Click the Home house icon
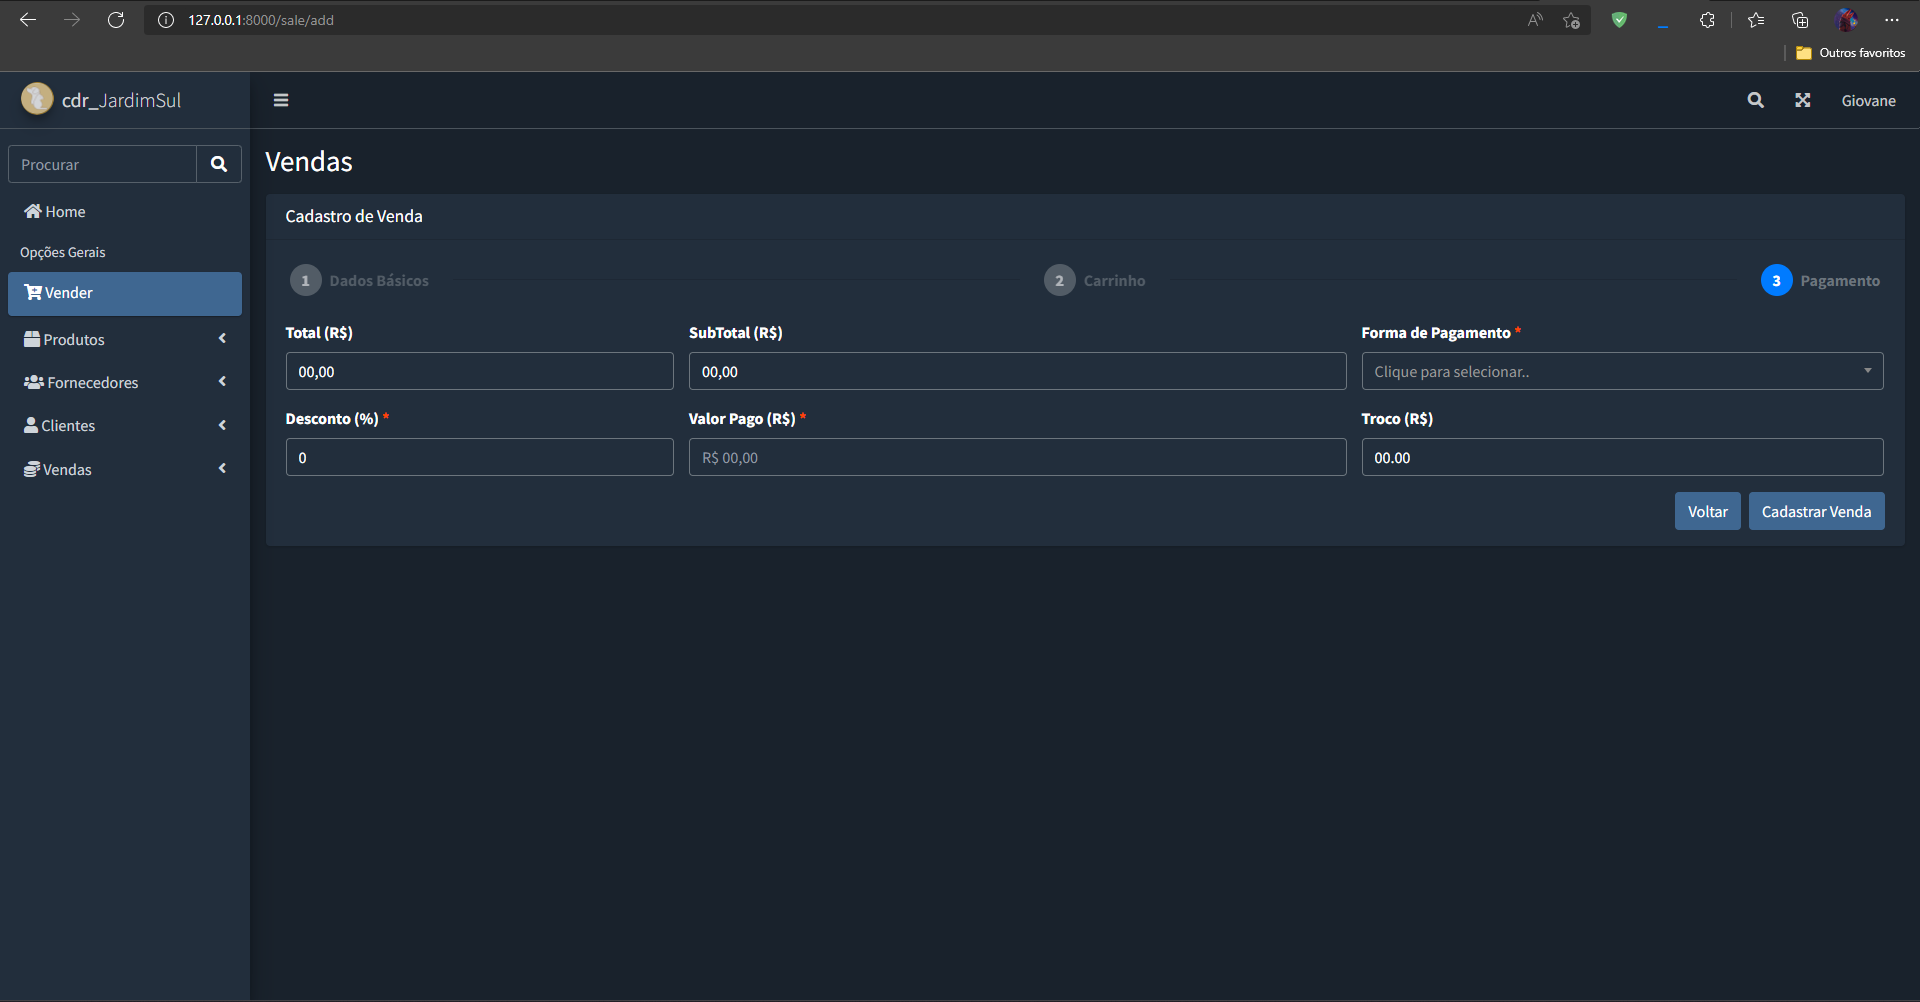 (x=33, y=211)
